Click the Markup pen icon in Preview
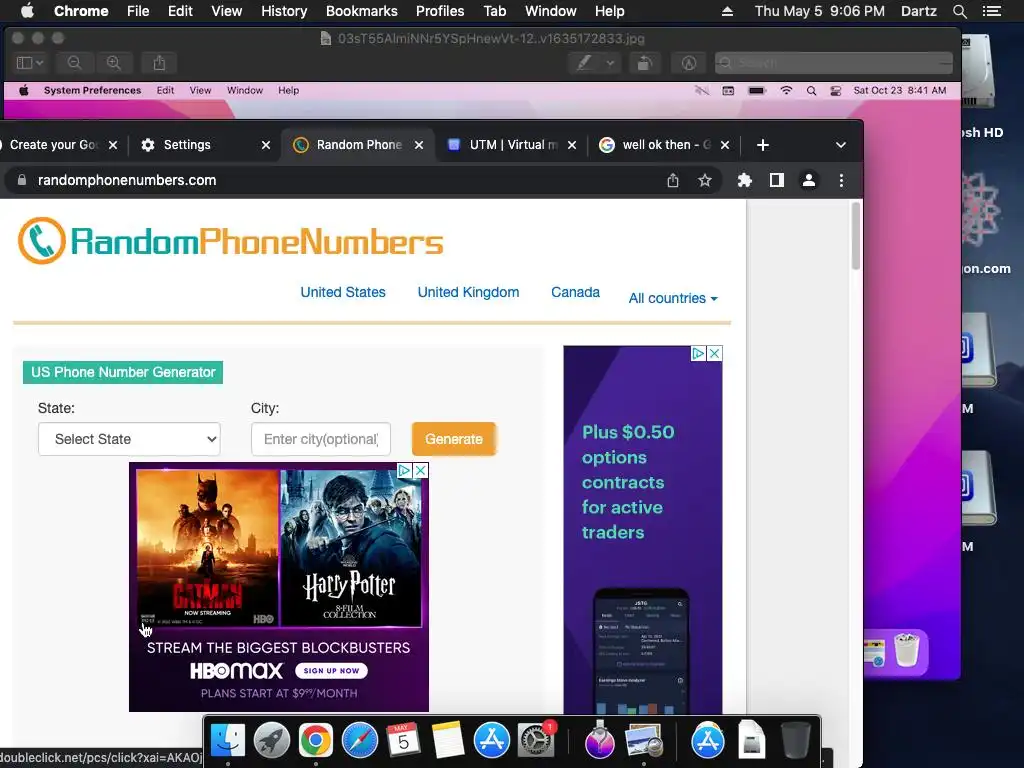This screenshot has height=768, width=1024. [x=584, y=63]
